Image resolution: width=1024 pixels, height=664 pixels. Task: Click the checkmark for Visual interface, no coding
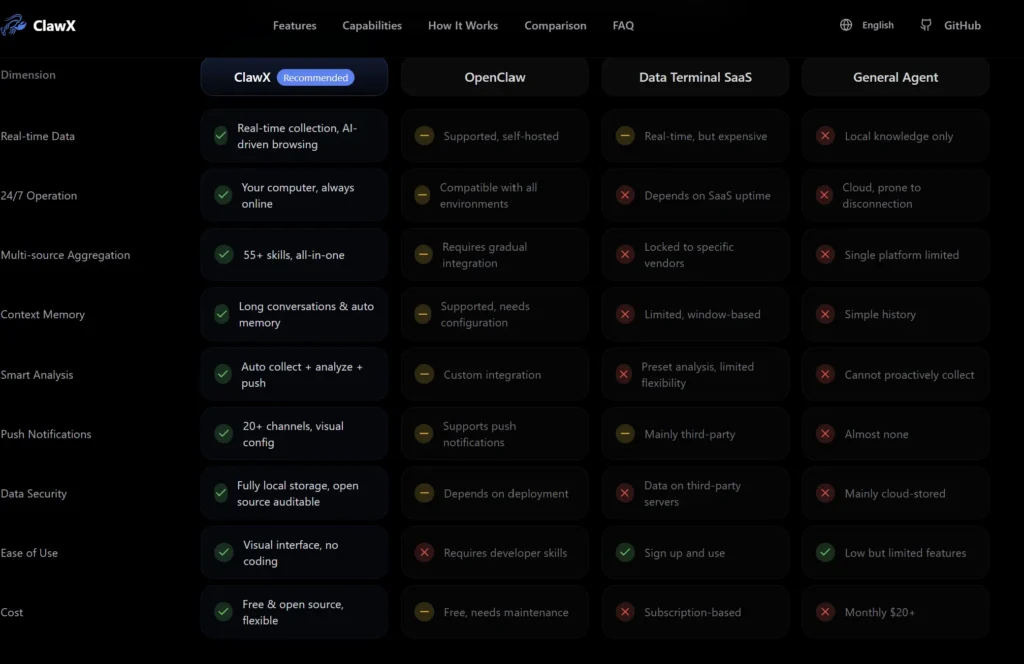[223, 552]
